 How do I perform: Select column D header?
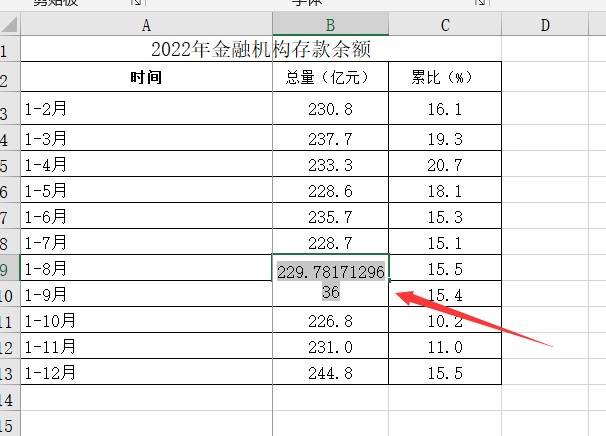[545, 24]
